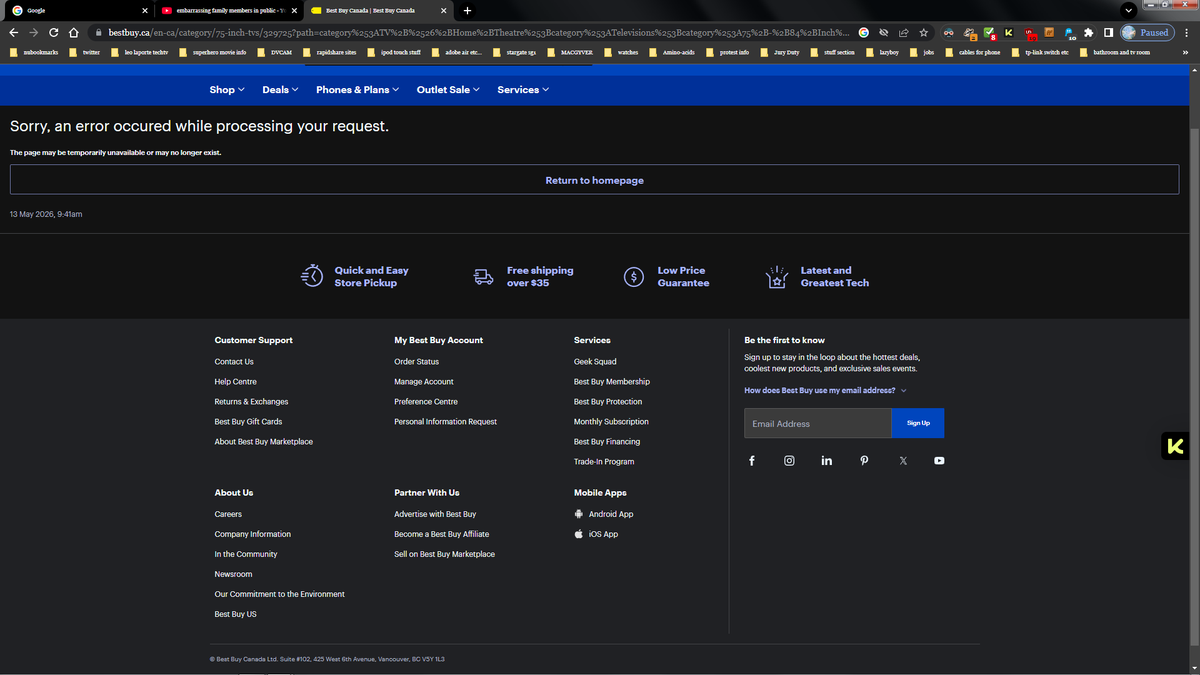The image size is (1200, 675).
Task: Show more bookmarks with the double chevron
Action: coord(1185,52)
